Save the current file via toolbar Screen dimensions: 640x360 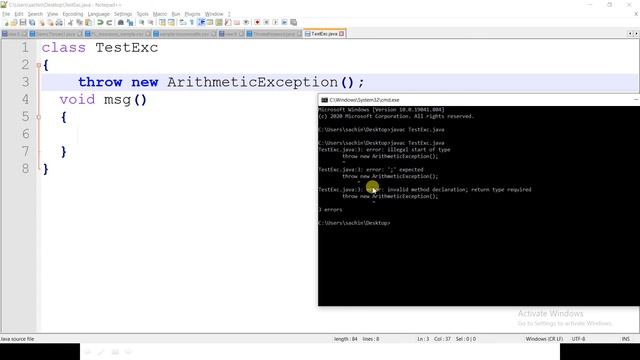coord(23,22)
